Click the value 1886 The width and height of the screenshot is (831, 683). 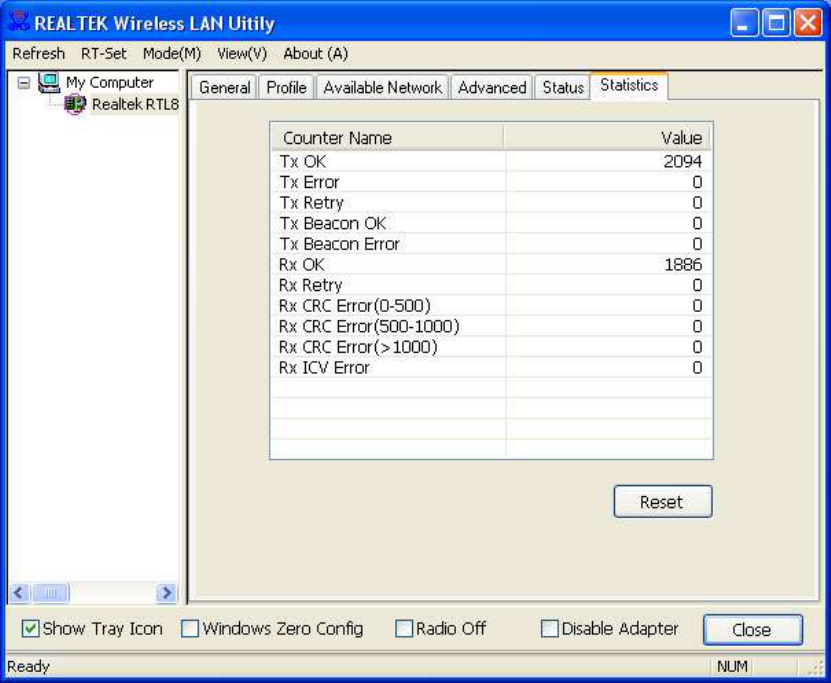(683, 264)
